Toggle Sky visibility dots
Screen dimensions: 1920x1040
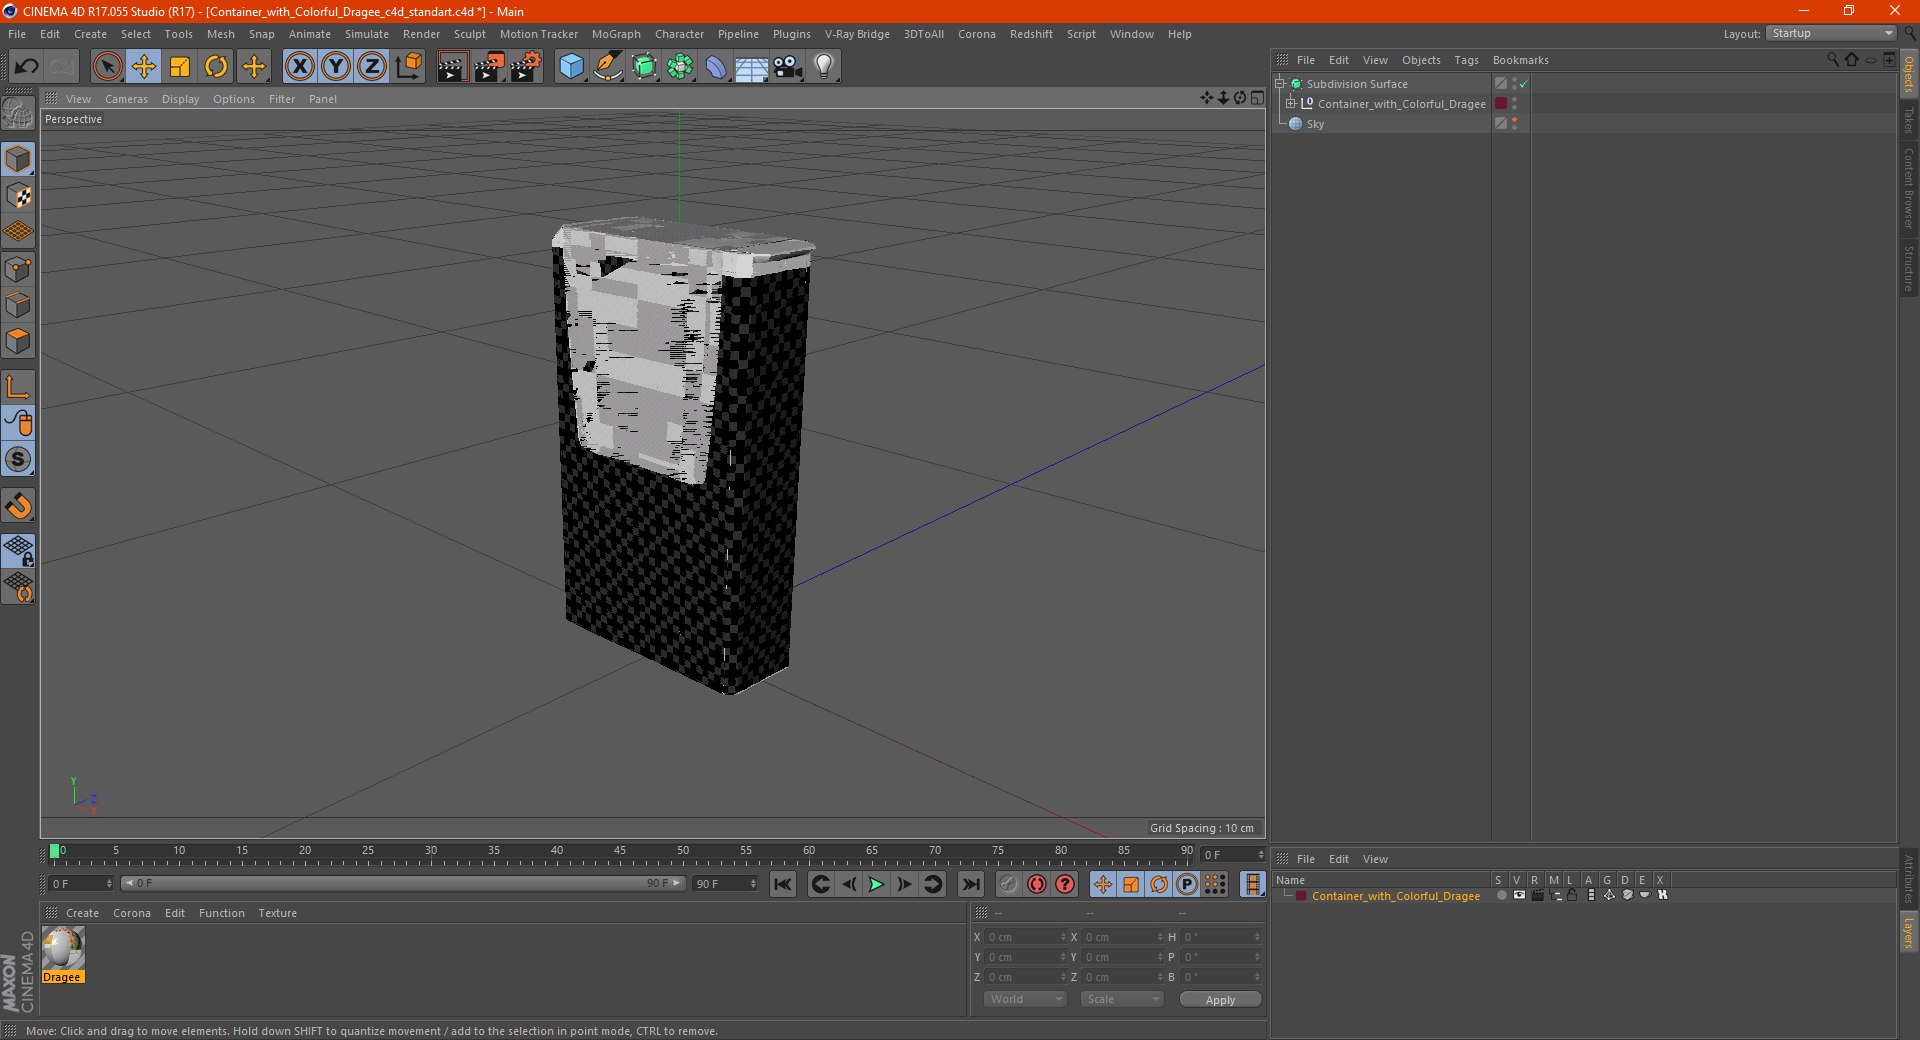click(1515, 124)
